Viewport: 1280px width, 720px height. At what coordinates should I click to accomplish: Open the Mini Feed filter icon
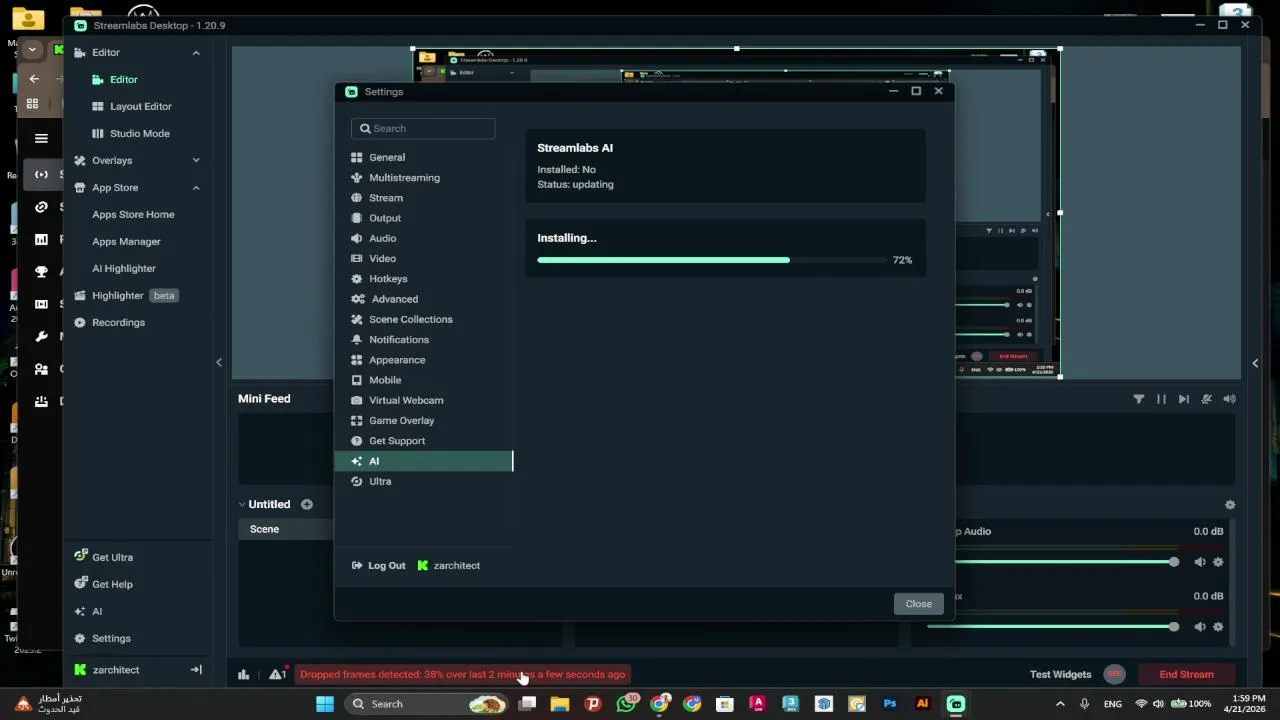(1138, 399)
